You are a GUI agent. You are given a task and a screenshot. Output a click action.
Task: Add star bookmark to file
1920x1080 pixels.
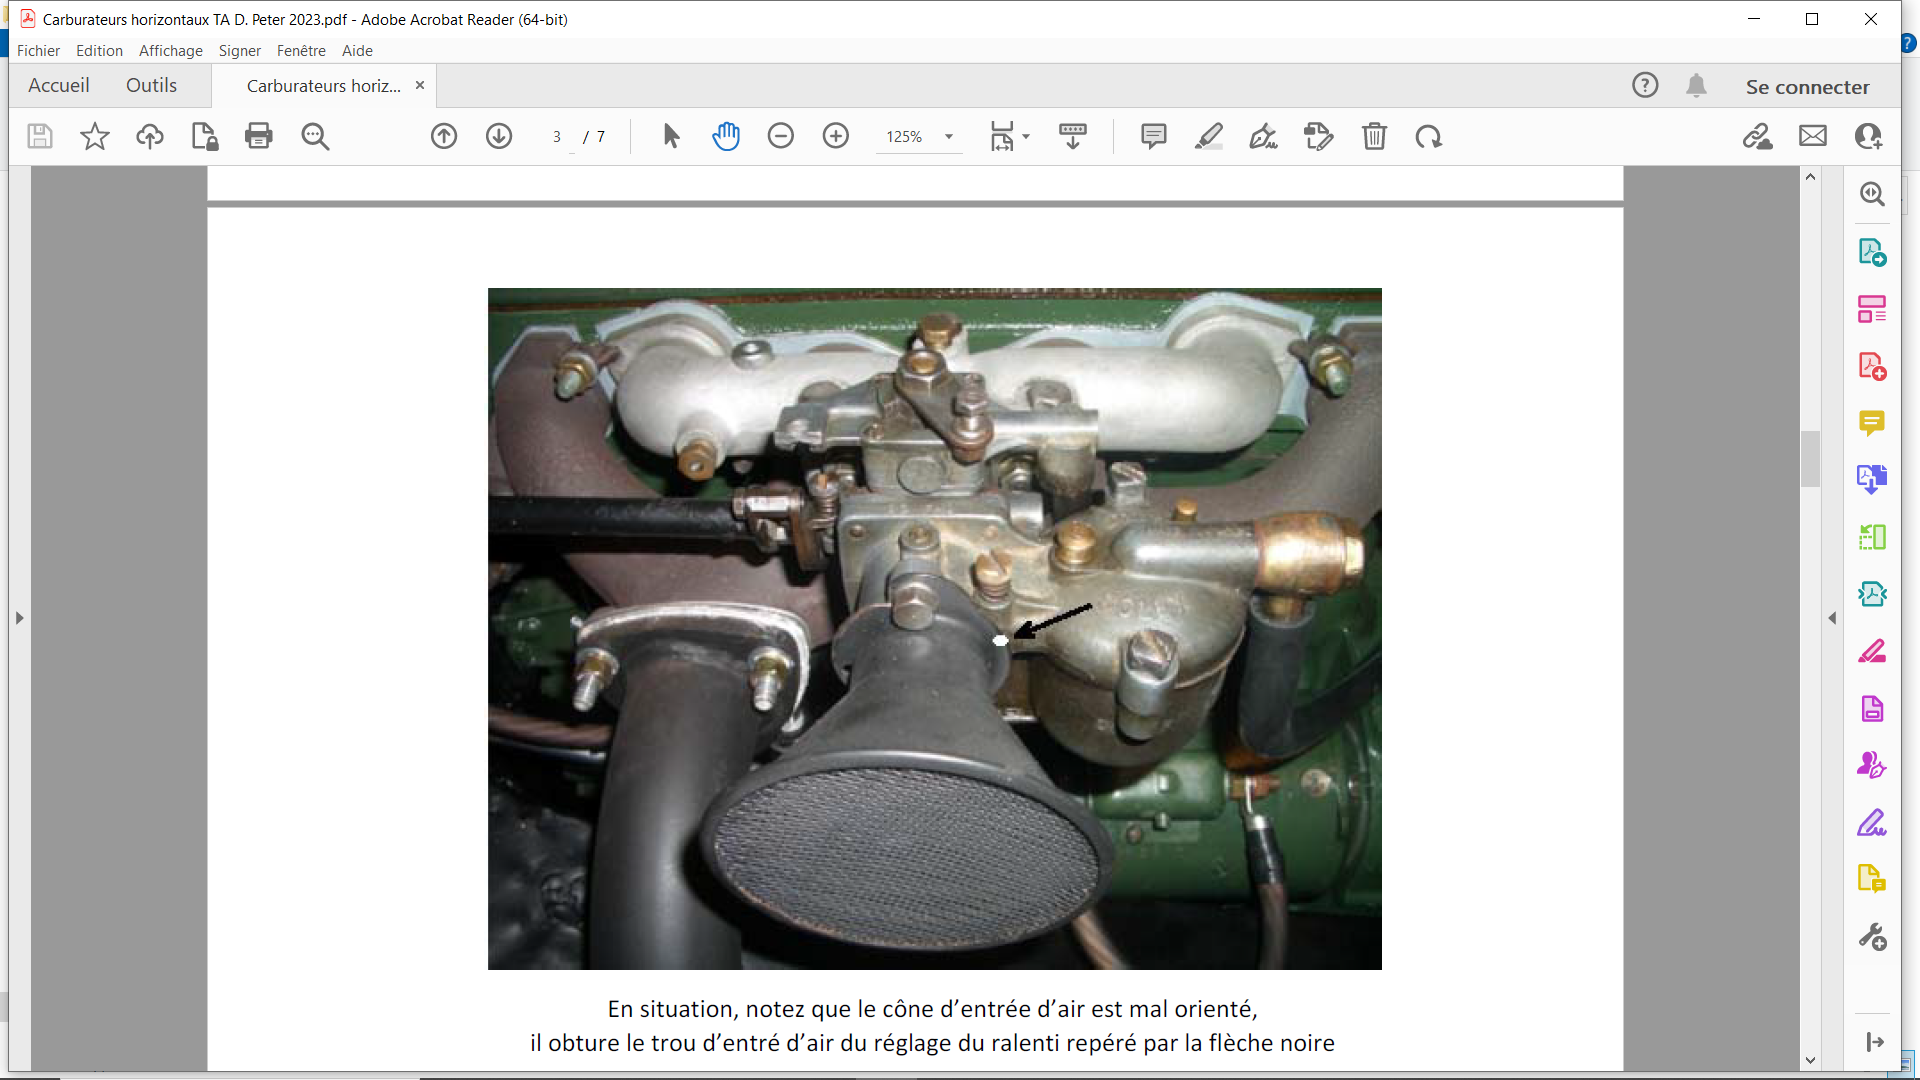95,136
